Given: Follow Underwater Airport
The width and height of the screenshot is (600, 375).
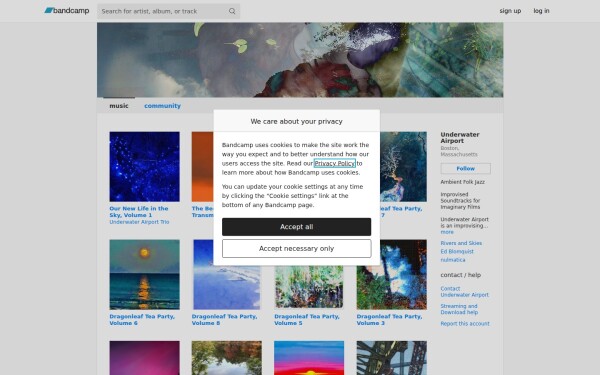Looking at the screenshot, I should (x=465, y=168).
